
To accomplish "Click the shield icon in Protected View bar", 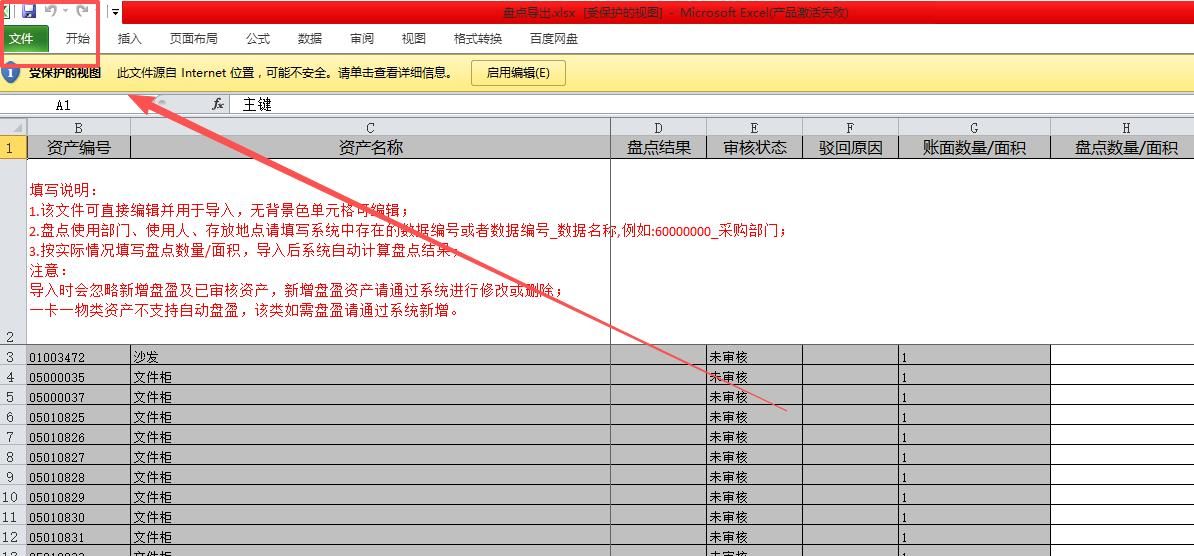I will pos(10,73).
